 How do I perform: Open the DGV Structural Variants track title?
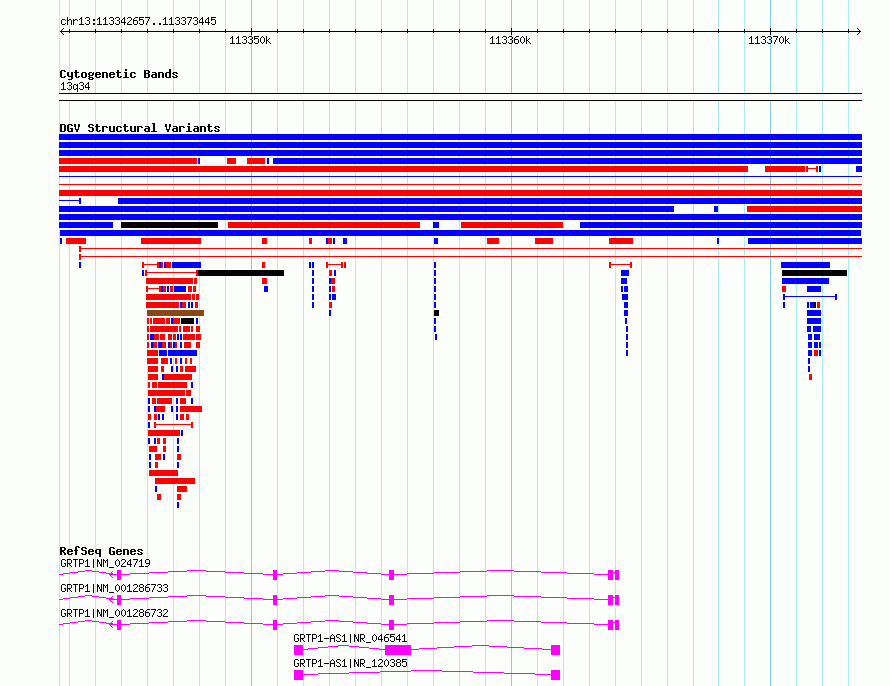coord(140,128)
